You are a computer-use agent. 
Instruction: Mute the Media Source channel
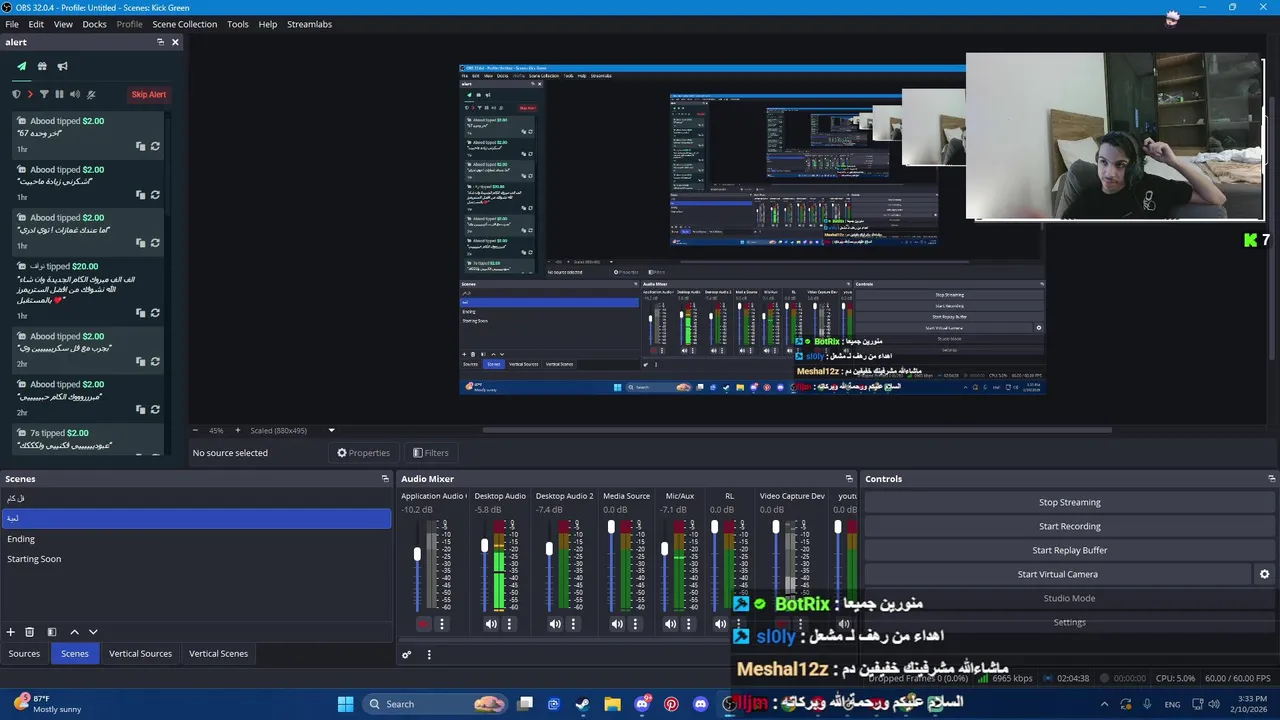tap(617, 624)
